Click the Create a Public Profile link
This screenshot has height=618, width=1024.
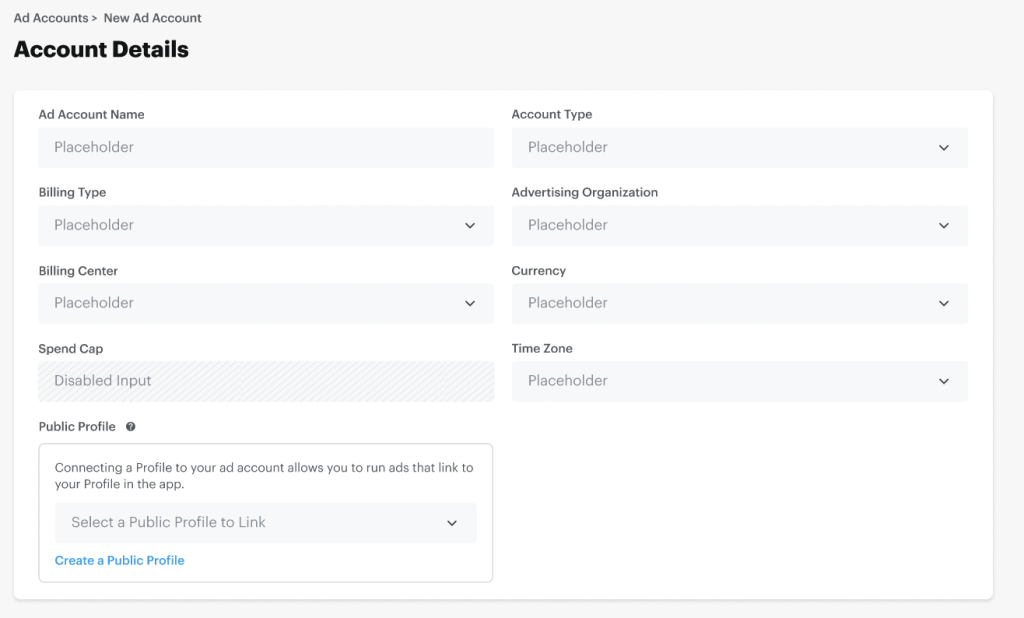[119, 560]
